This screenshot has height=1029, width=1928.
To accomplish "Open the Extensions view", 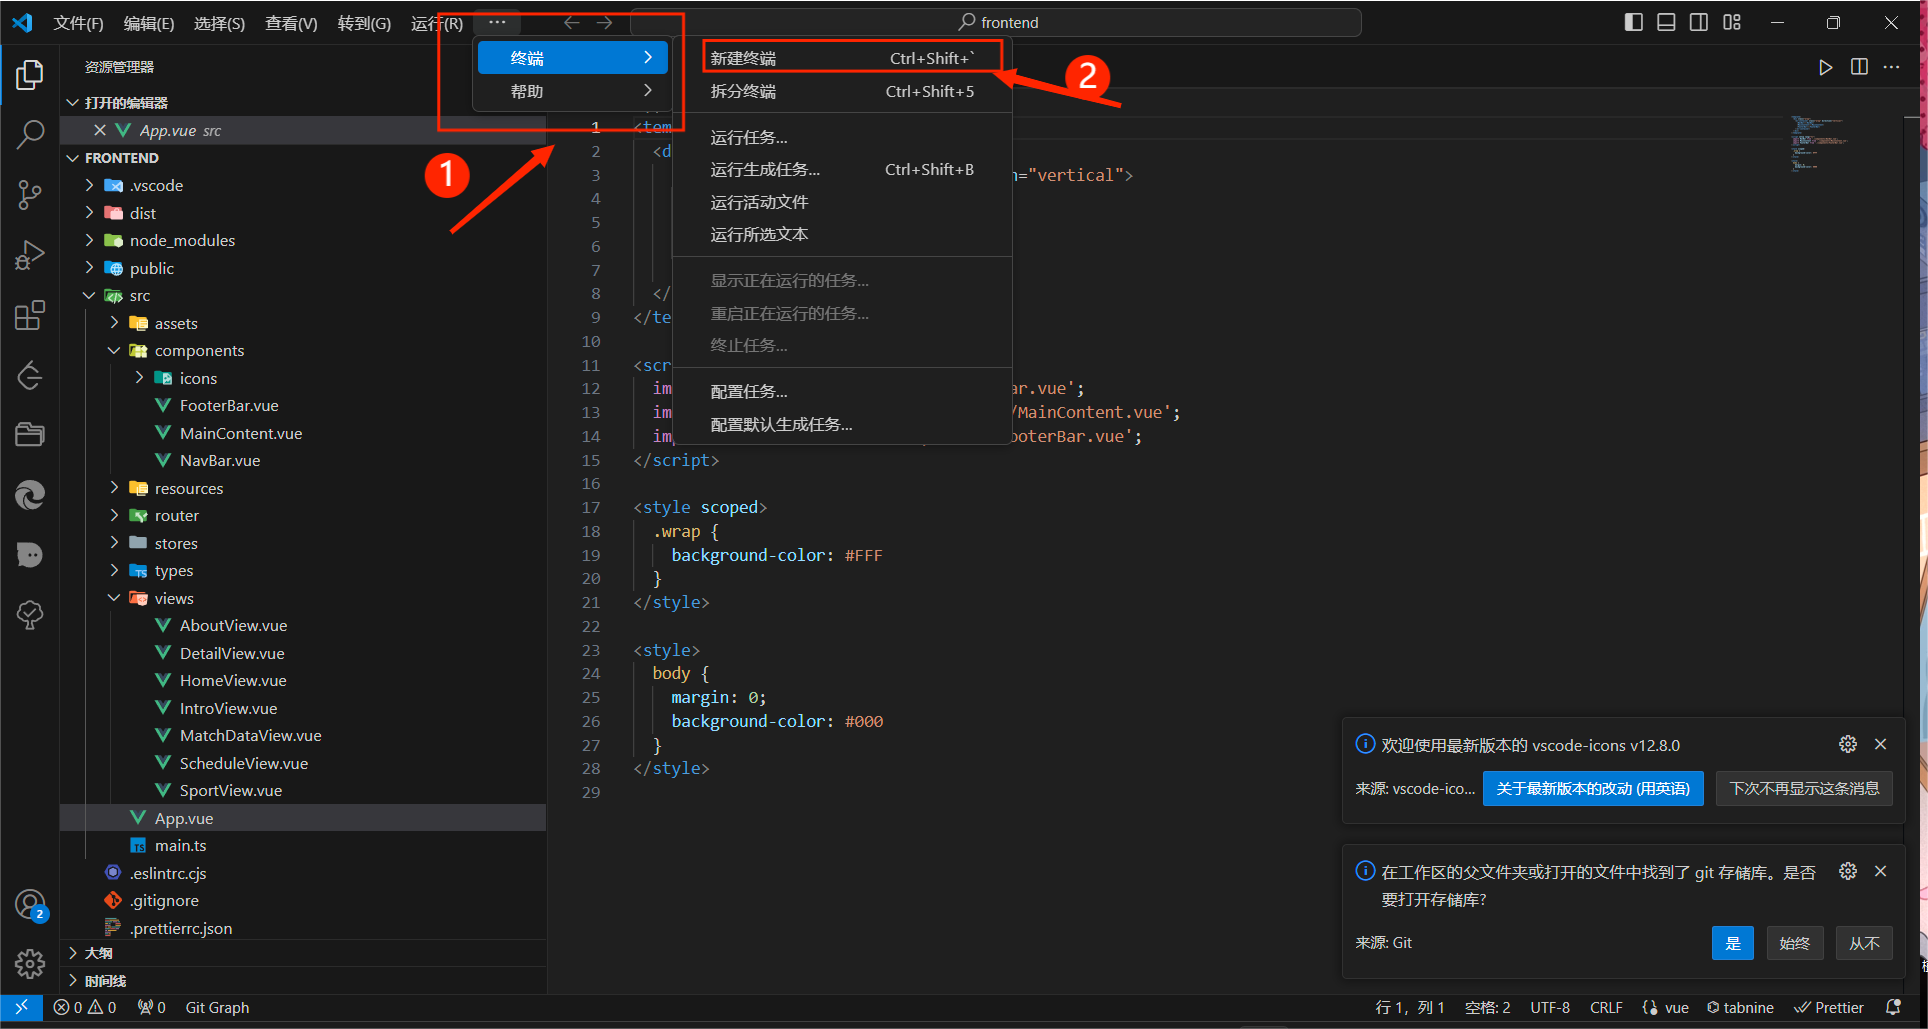I will (30, 316).
